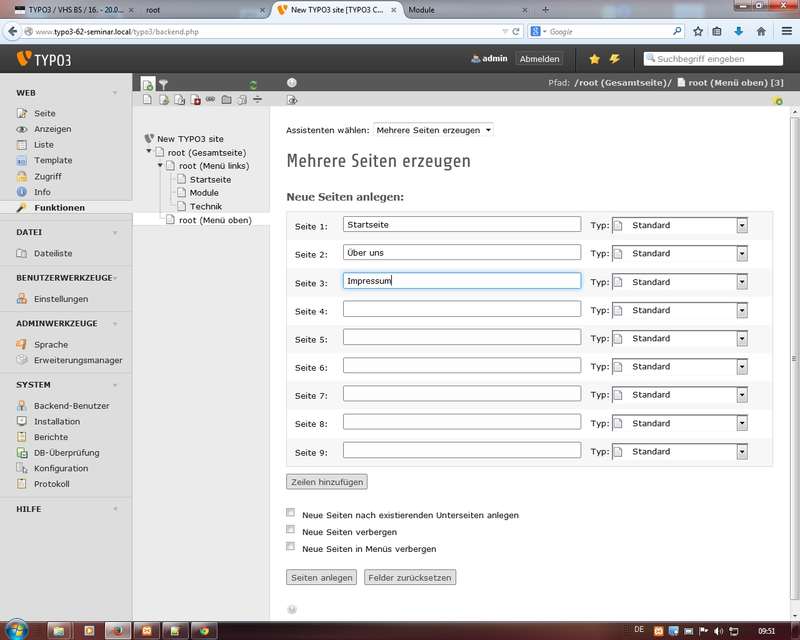Open the Anzeigen module
The image size is (800, 640).
(53, 129)
